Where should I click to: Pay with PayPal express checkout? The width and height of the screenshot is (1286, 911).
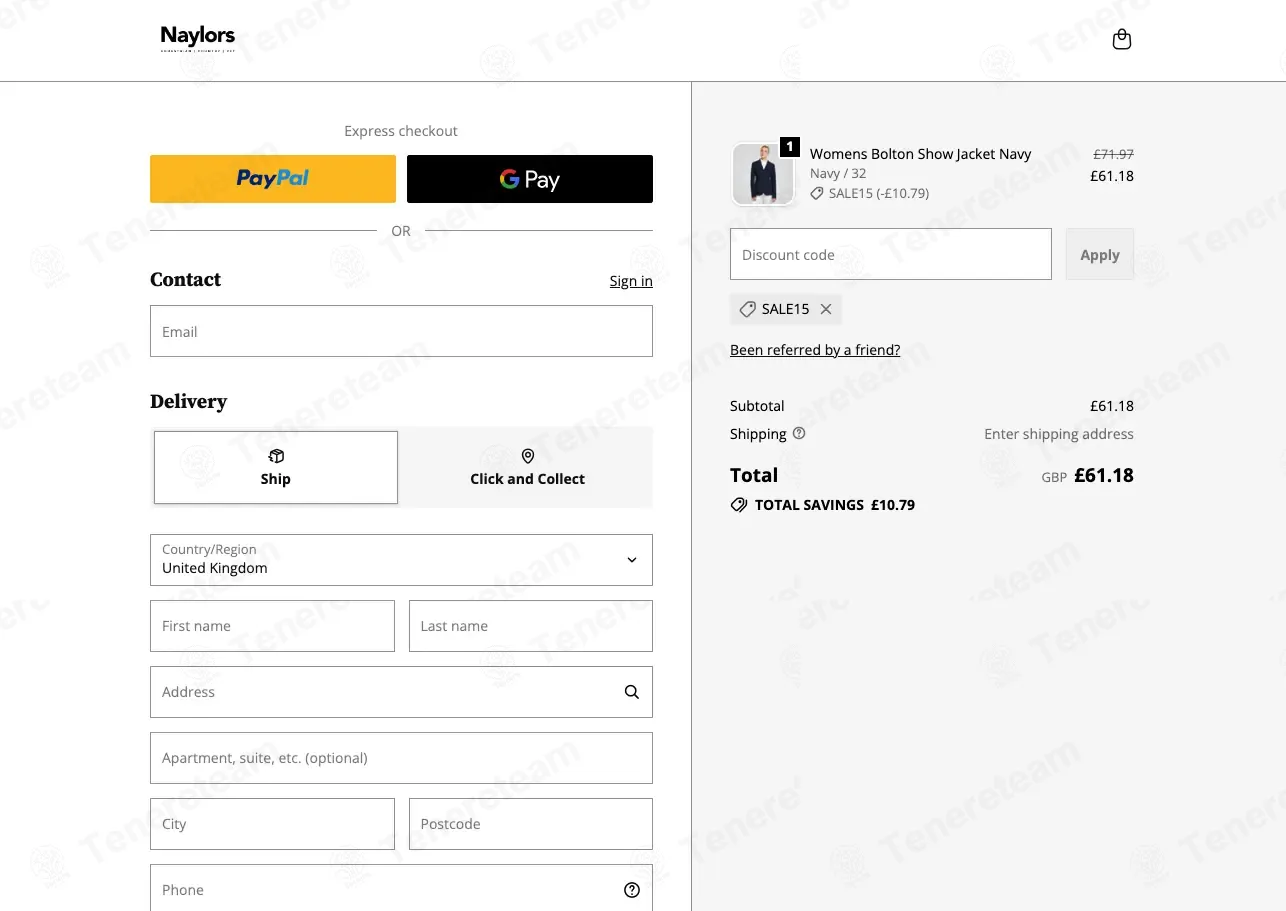pyautogui.click(x=273, y=179)
